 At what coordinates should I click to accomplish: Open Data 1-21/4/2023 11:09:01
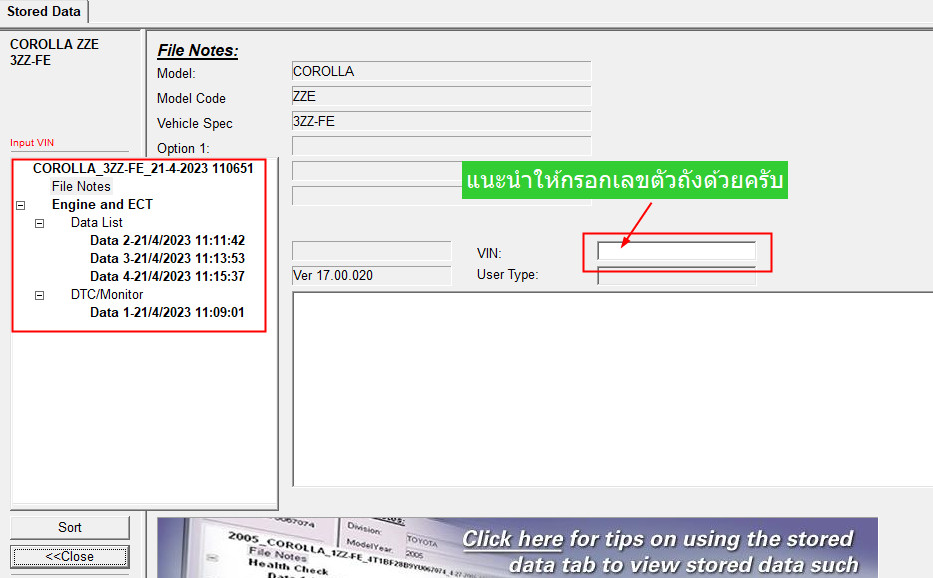click(x=167, y=312)
